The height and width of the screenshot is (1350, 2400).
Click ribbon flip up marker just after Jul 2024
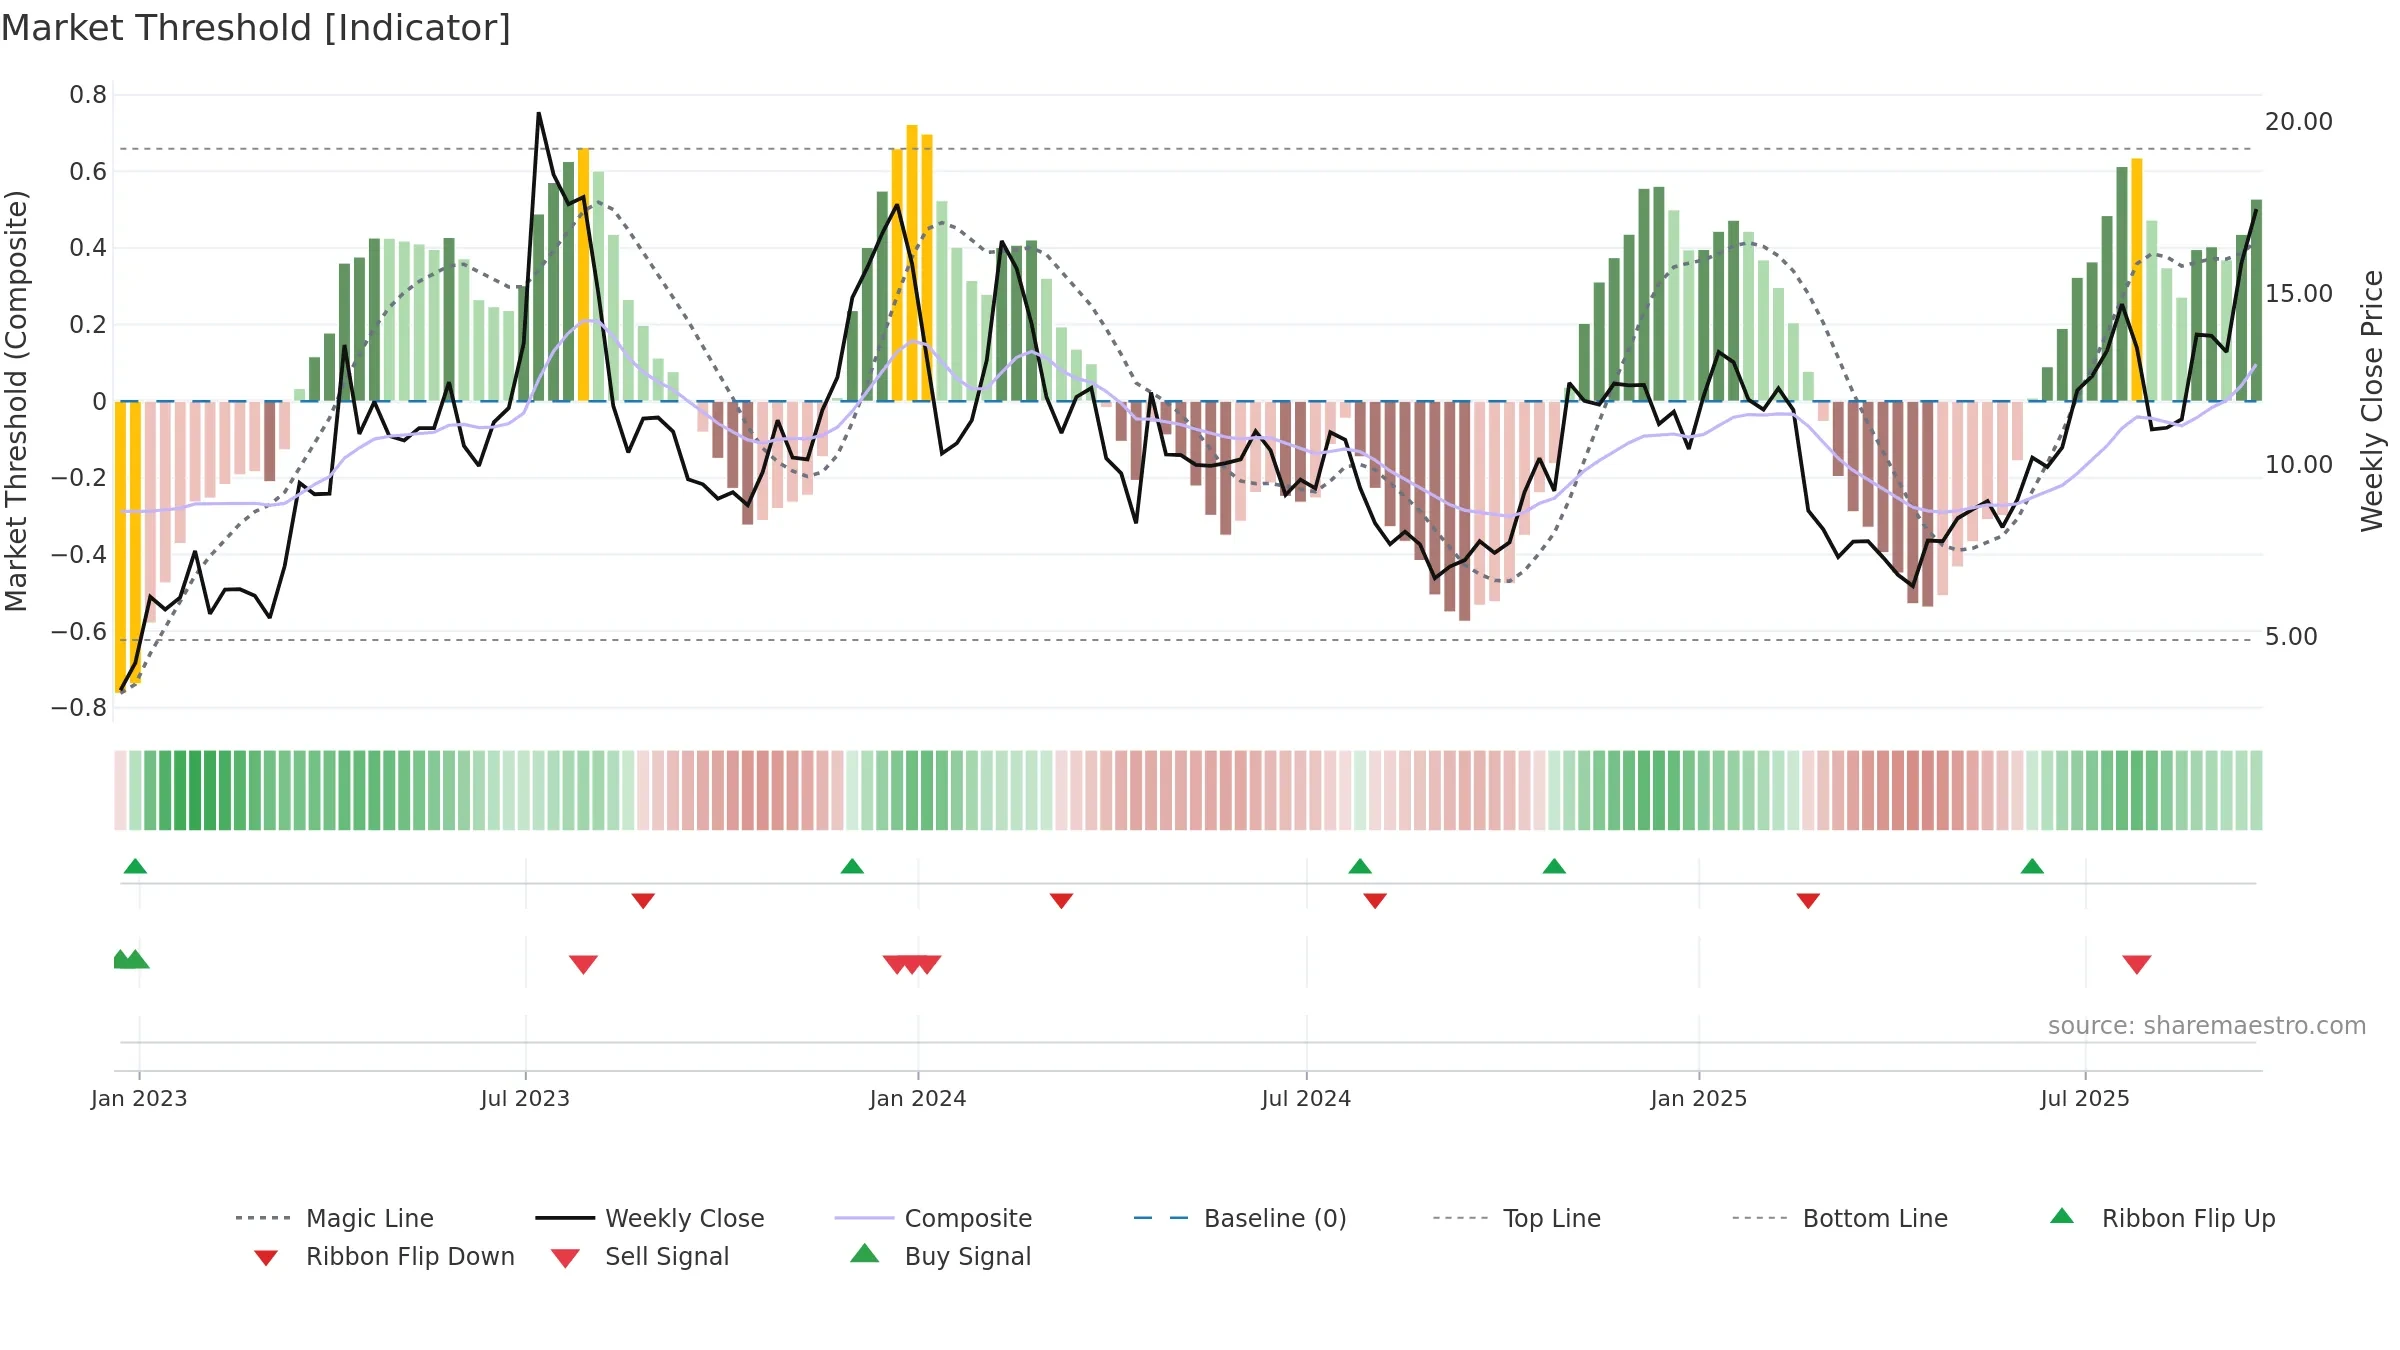(1360, 866)
